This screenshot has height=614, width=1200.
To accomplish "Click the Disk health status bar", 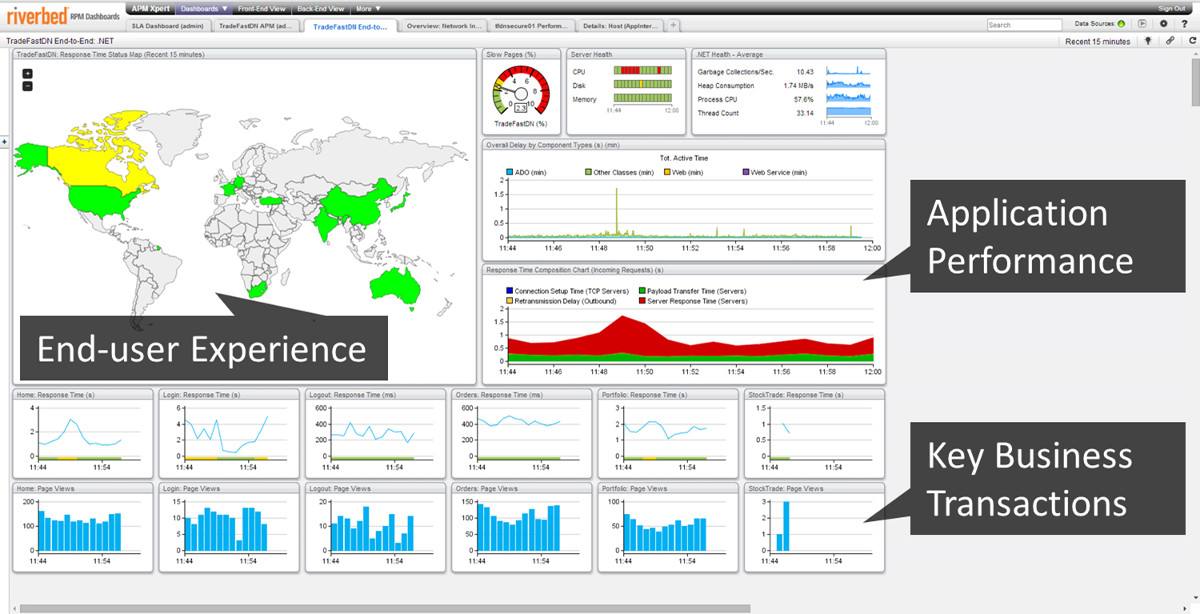I will [645, 85].
